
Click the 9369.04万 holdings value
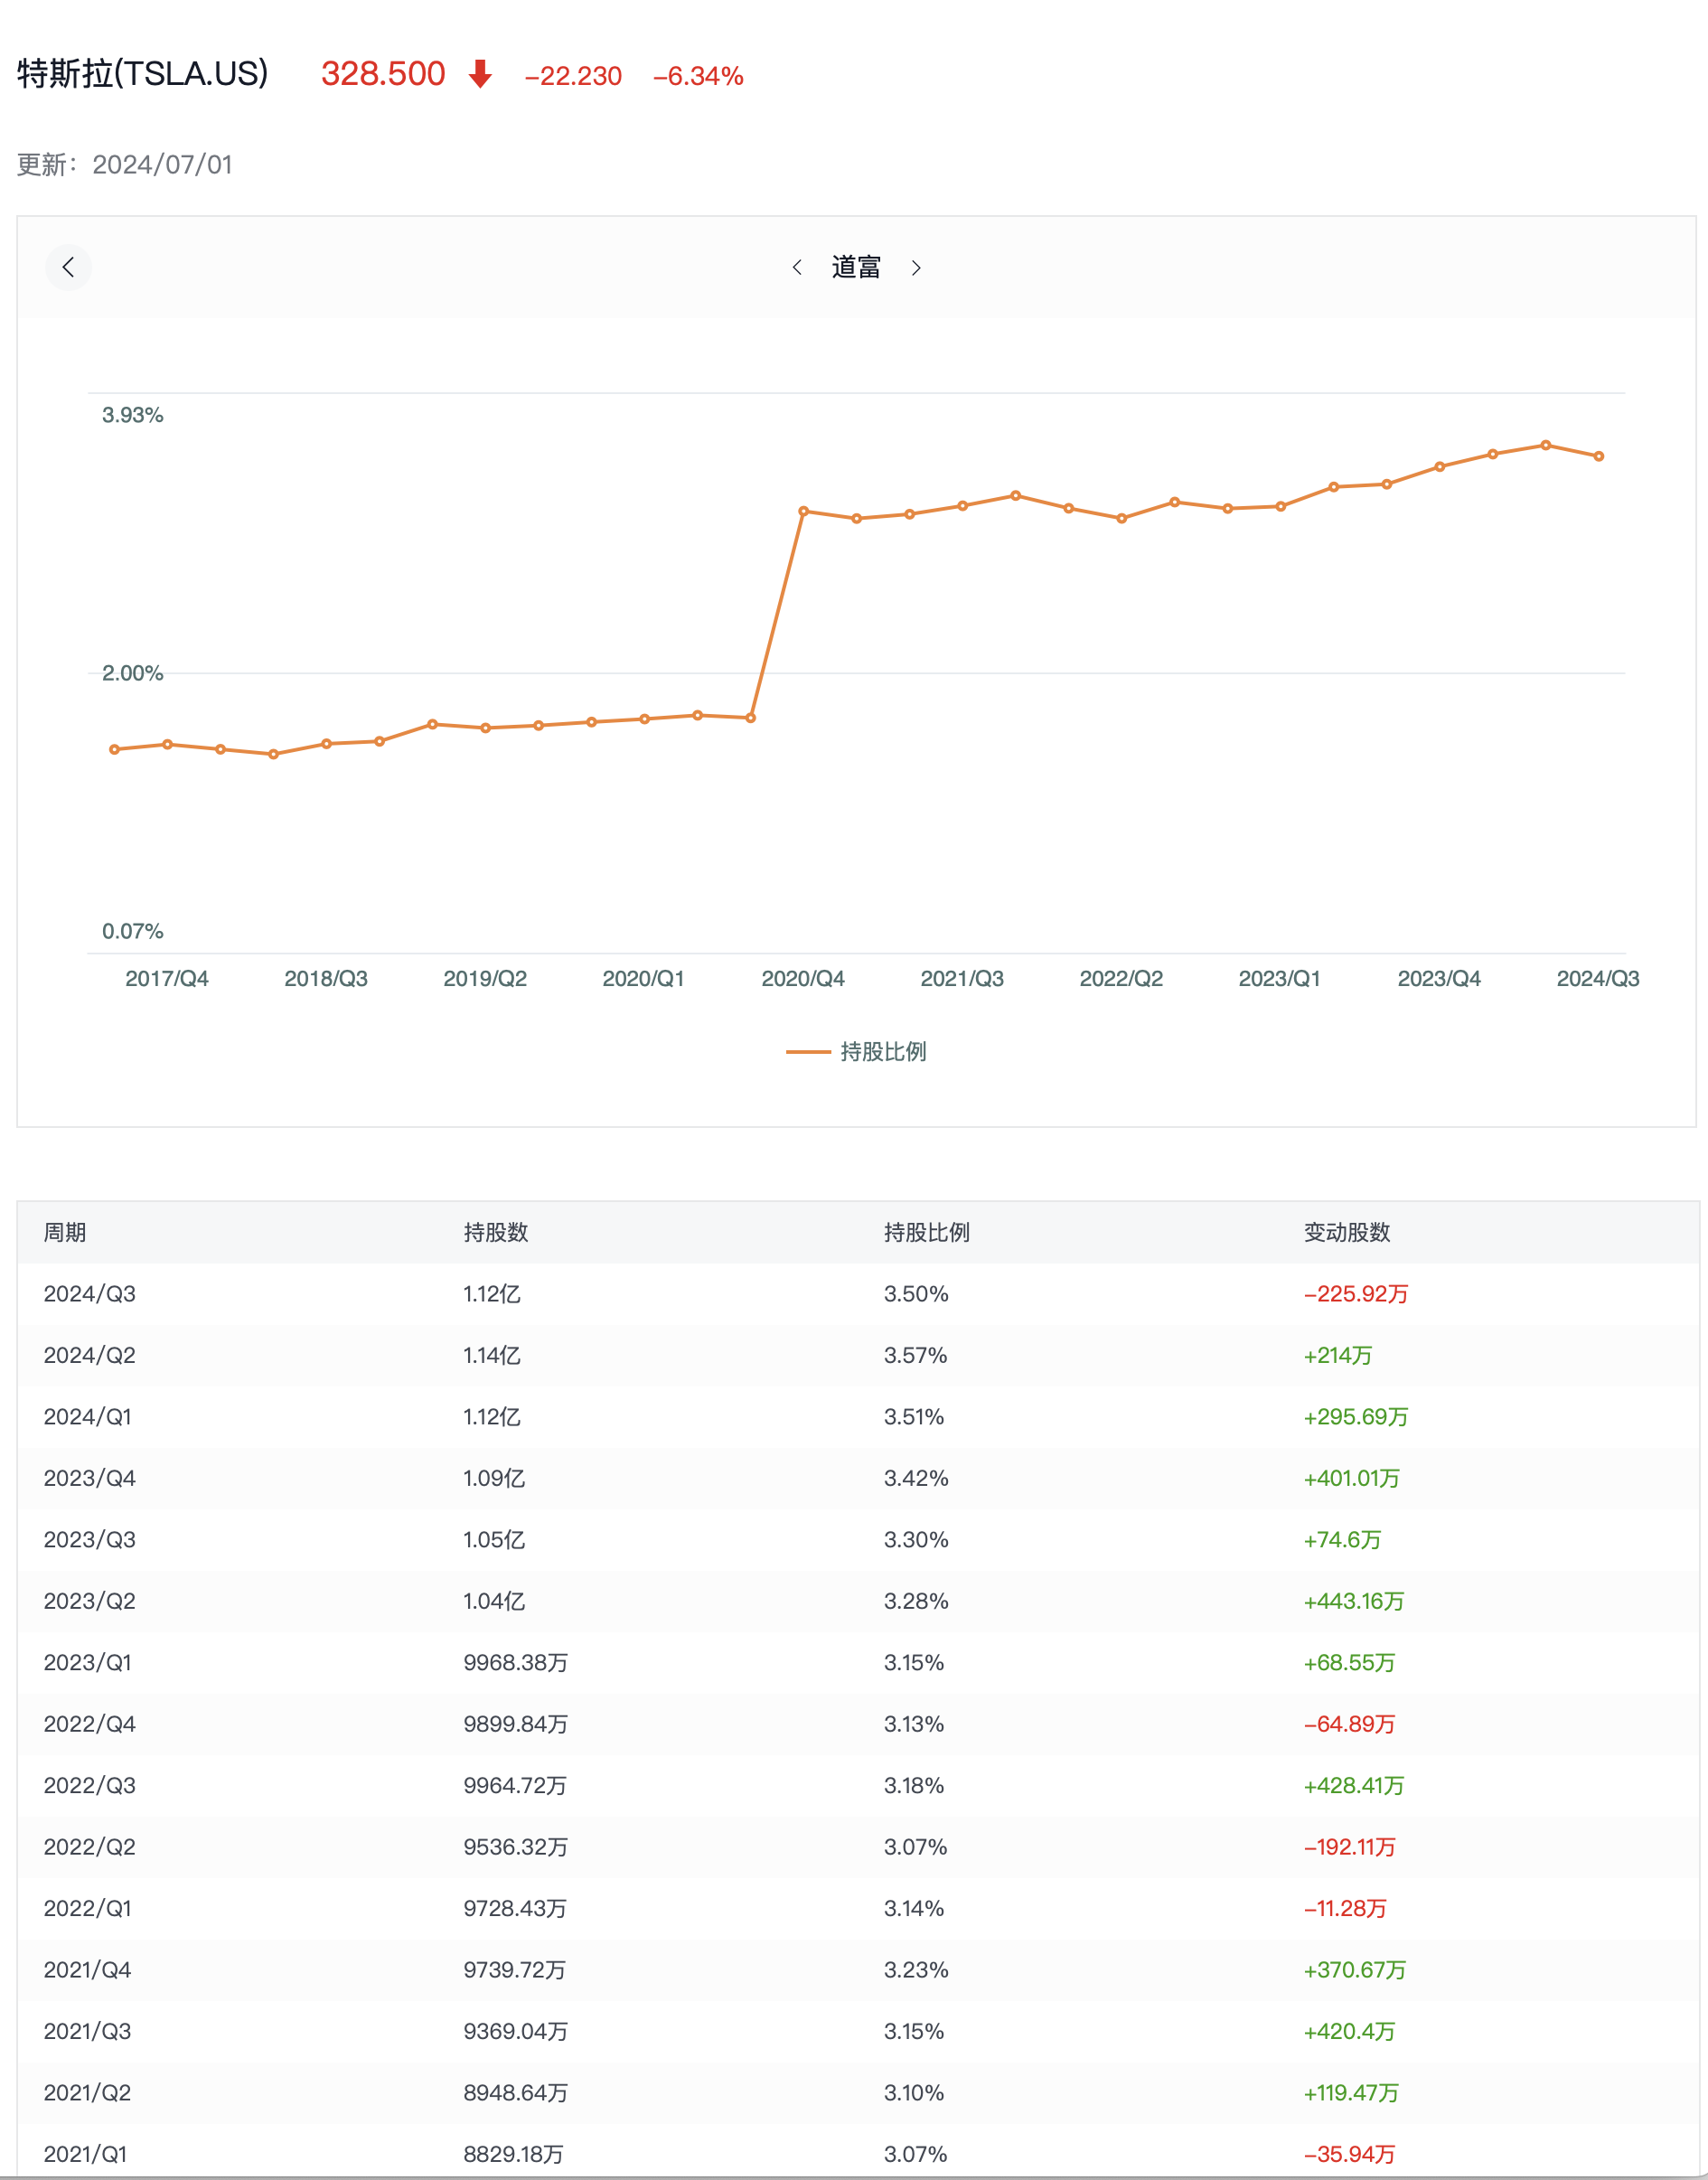(x=516, y=2032)
